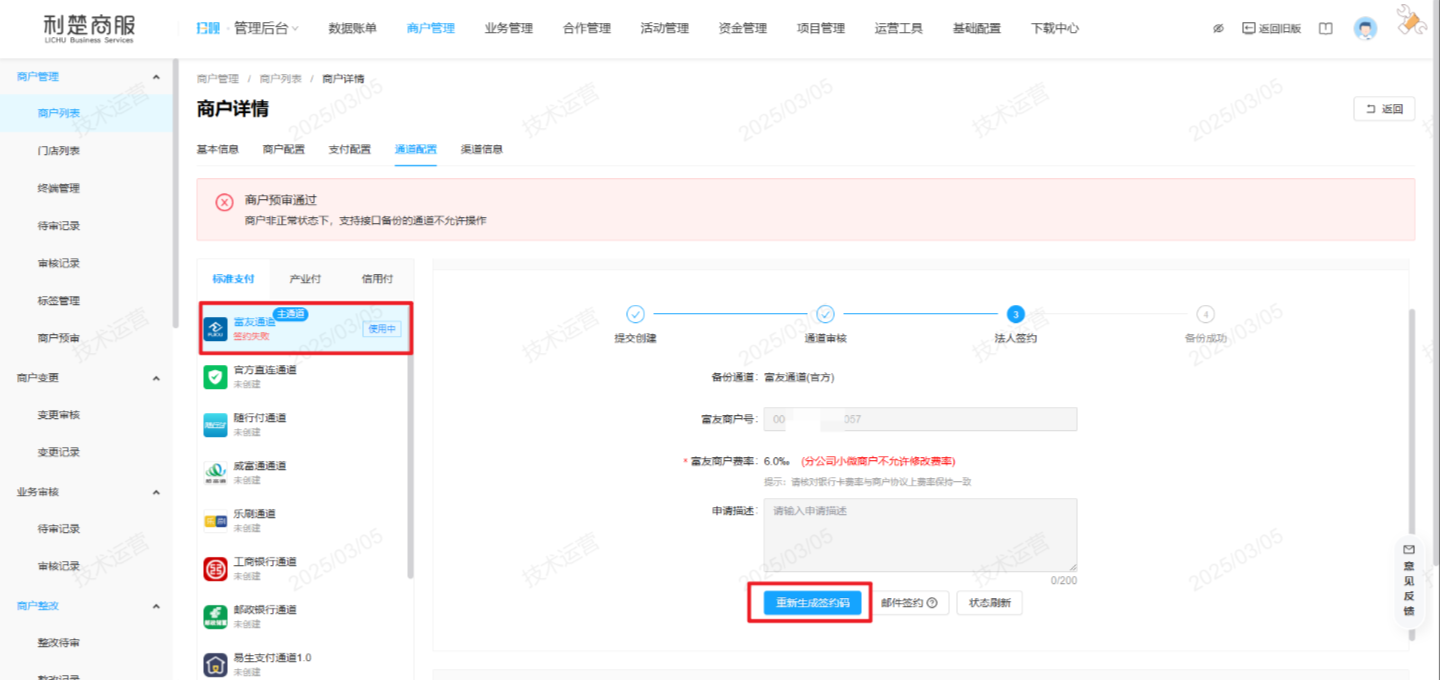The width and height of the screenshot is (1440, 680).
Task: Switch to 支付配置 tab
Action: pos(350,149)
